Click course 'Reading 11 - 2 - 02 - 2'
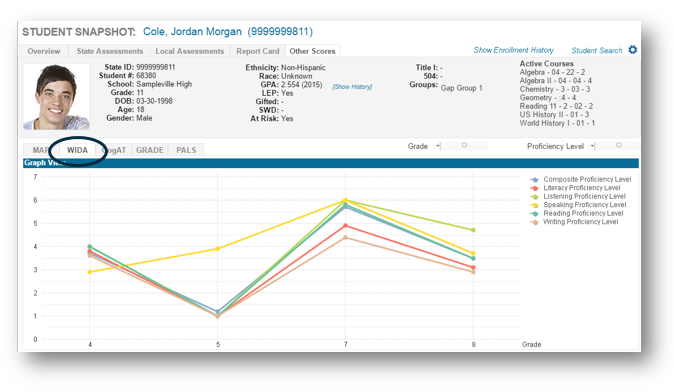674x392 pixels. tap(556, 106)
